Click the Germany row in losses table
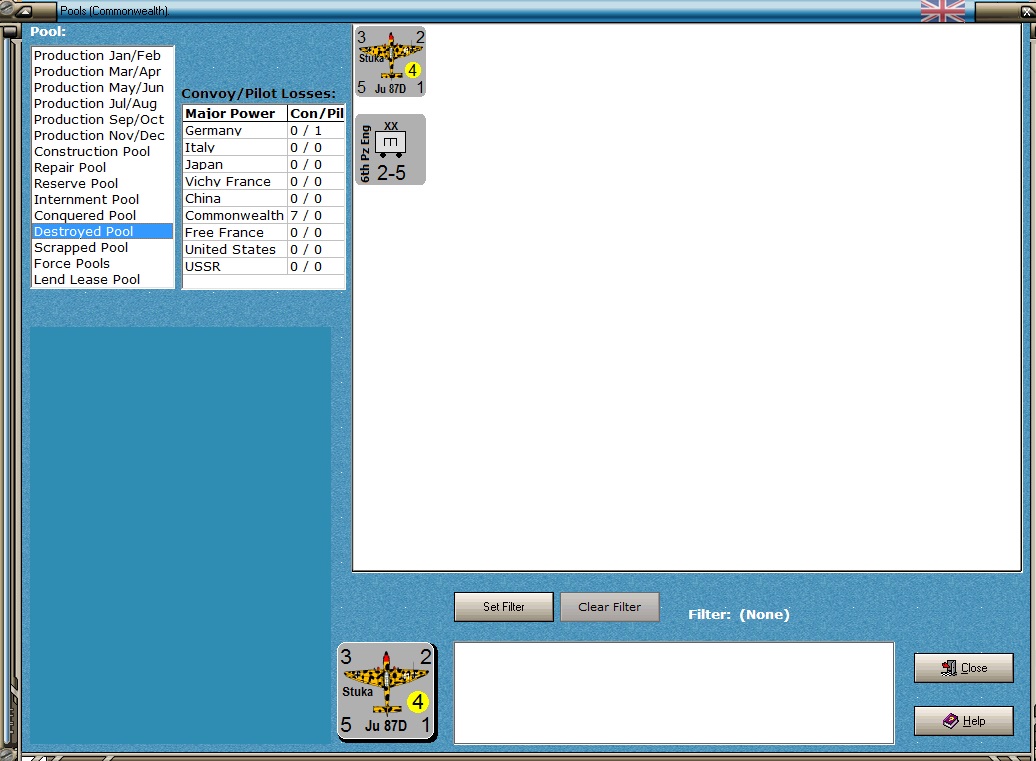Screen dimensions: 1036x761 tap(264, 131)
